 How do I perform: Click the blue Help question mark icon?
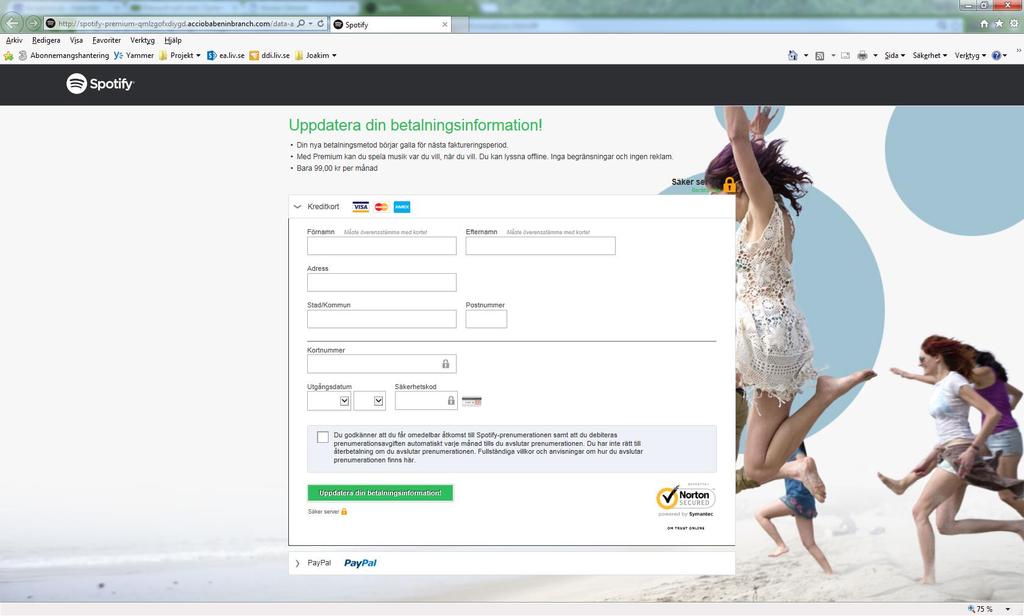(997, 56)
